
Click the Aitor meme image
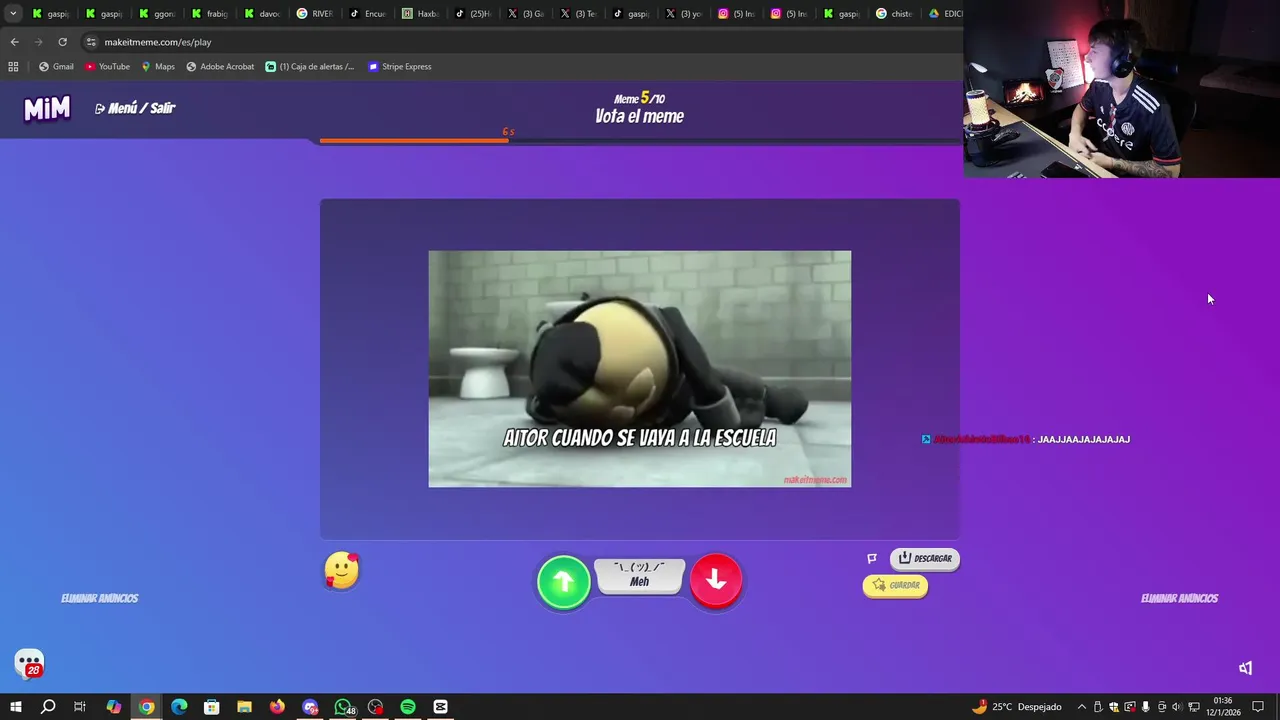point(640,369)
